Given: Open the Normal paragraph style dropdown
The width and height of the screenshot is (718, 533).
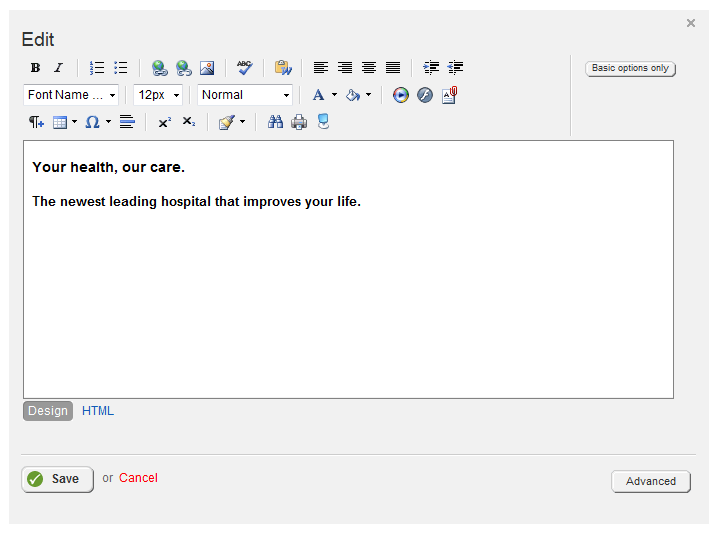Looking at the screenshot, I should (x=245, y=95).
